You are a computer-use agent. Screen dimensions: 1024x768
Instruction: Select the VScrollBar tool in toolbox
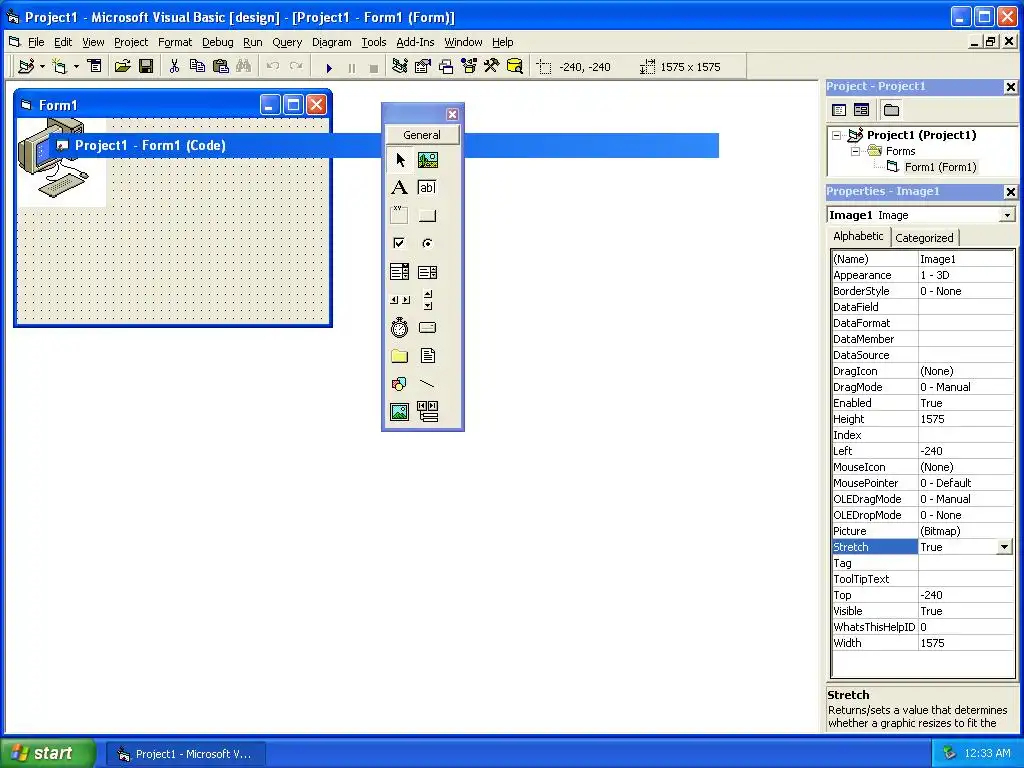pyautogui.click(x=428, y=300)
